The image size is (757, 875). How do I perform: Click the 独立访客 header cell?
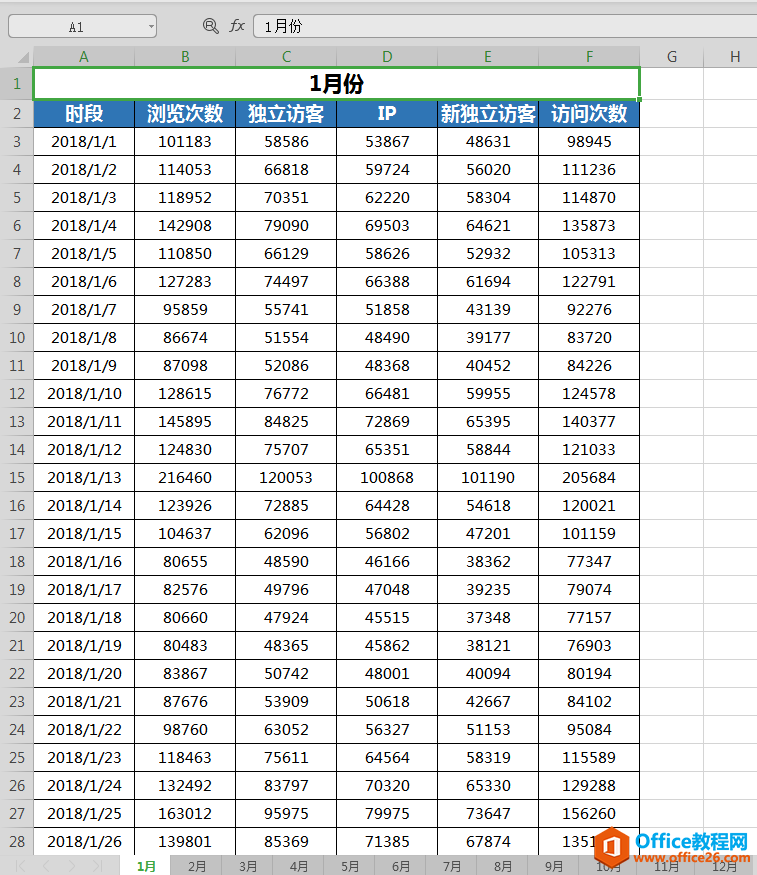pos(286,114)
